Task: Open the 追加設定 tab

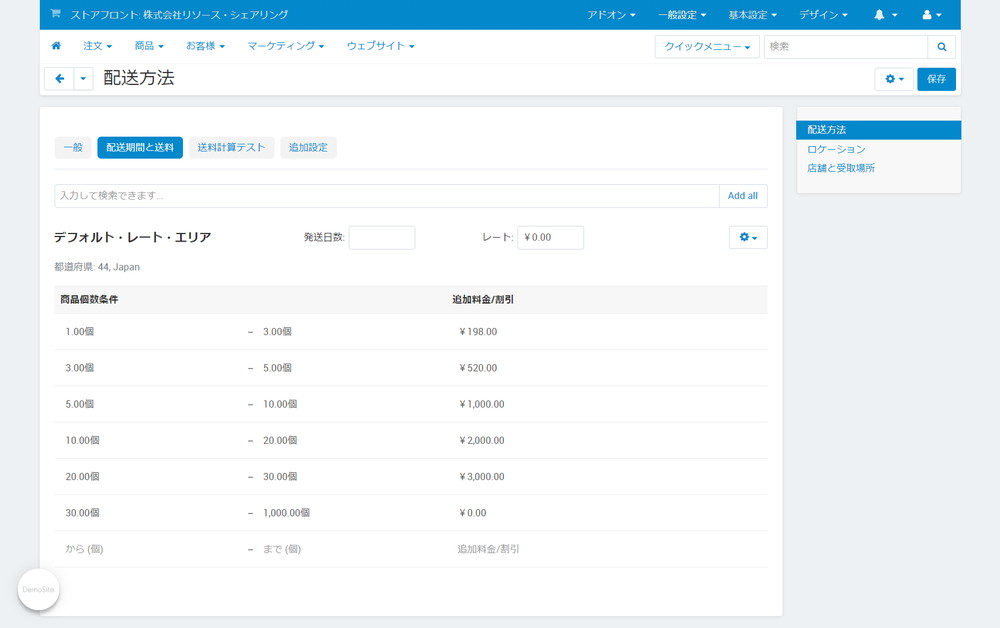Action: pyautogui.click(x=309, y=147)
